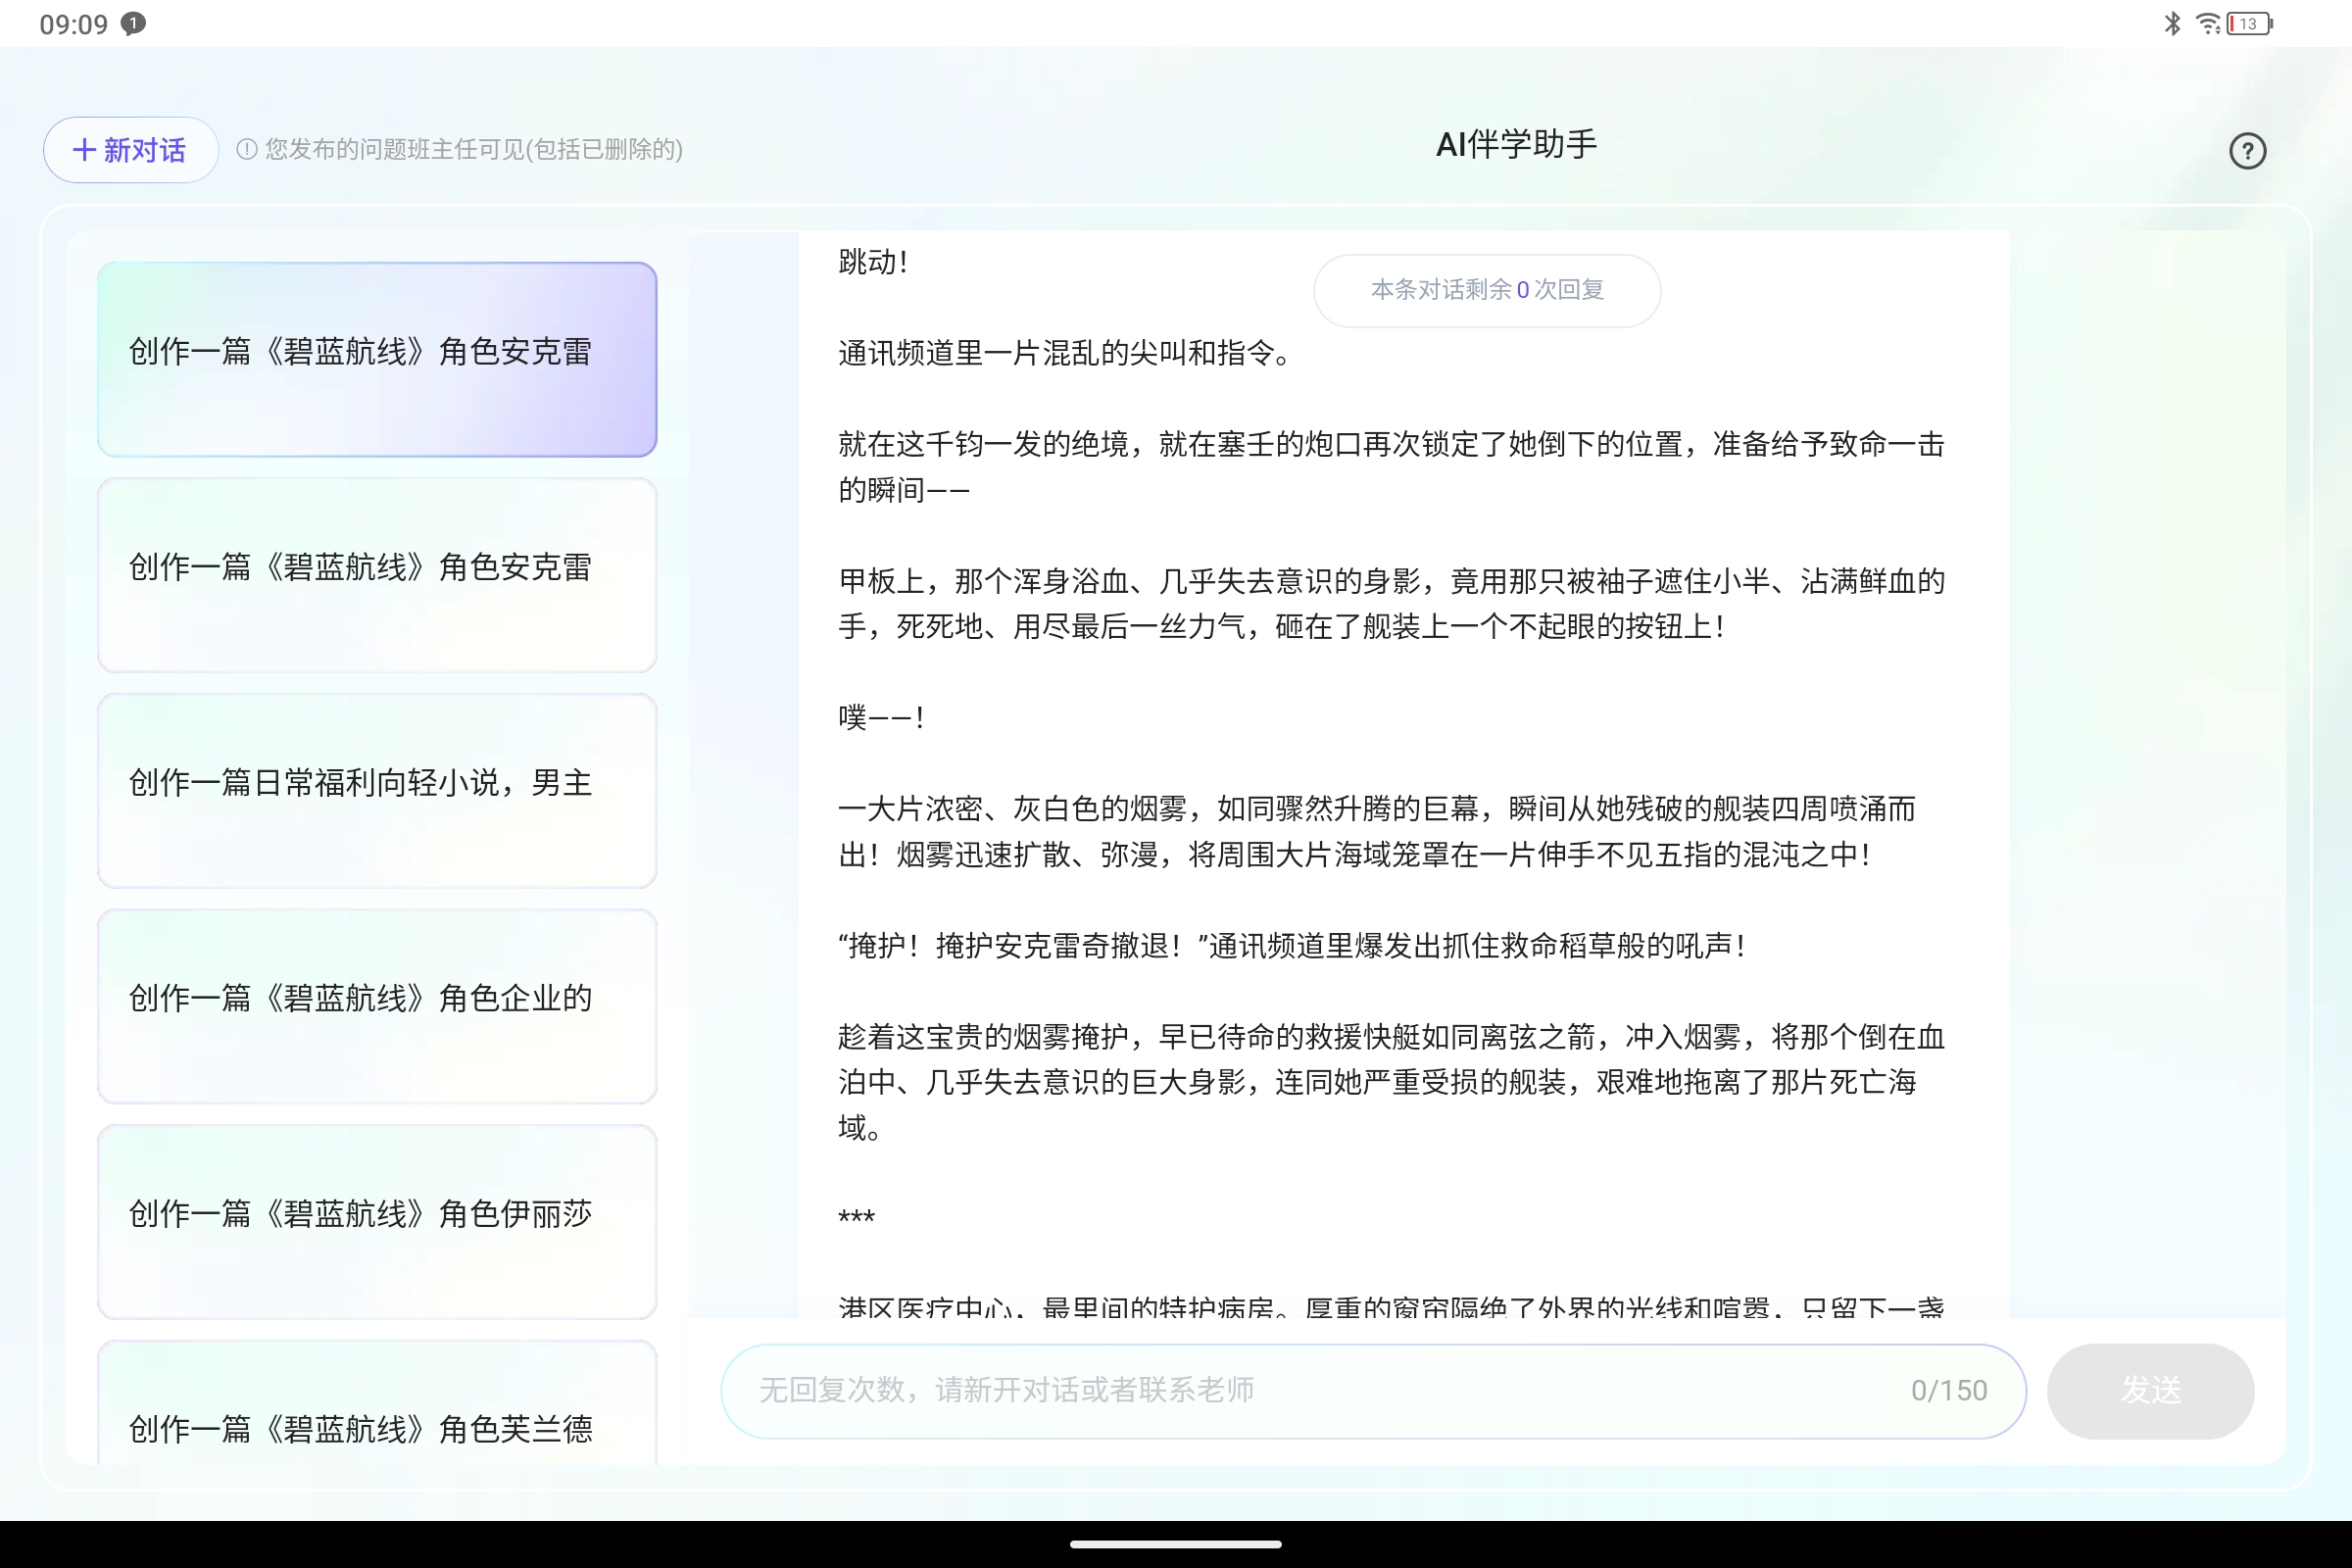2352x1568 pixels.
Task: Click the 跳动！ line at top
Action: (873, 262)
